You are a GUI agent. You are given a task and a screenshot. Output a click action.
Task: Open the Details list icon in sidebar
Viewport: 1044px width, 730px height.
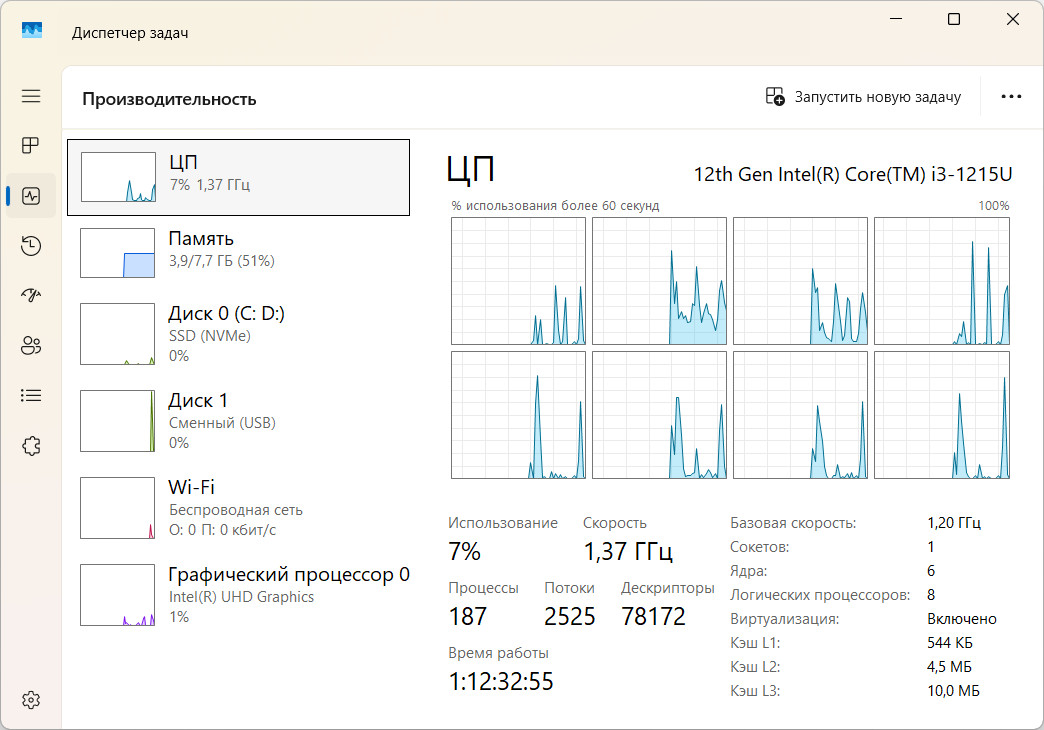pos(31,396)
